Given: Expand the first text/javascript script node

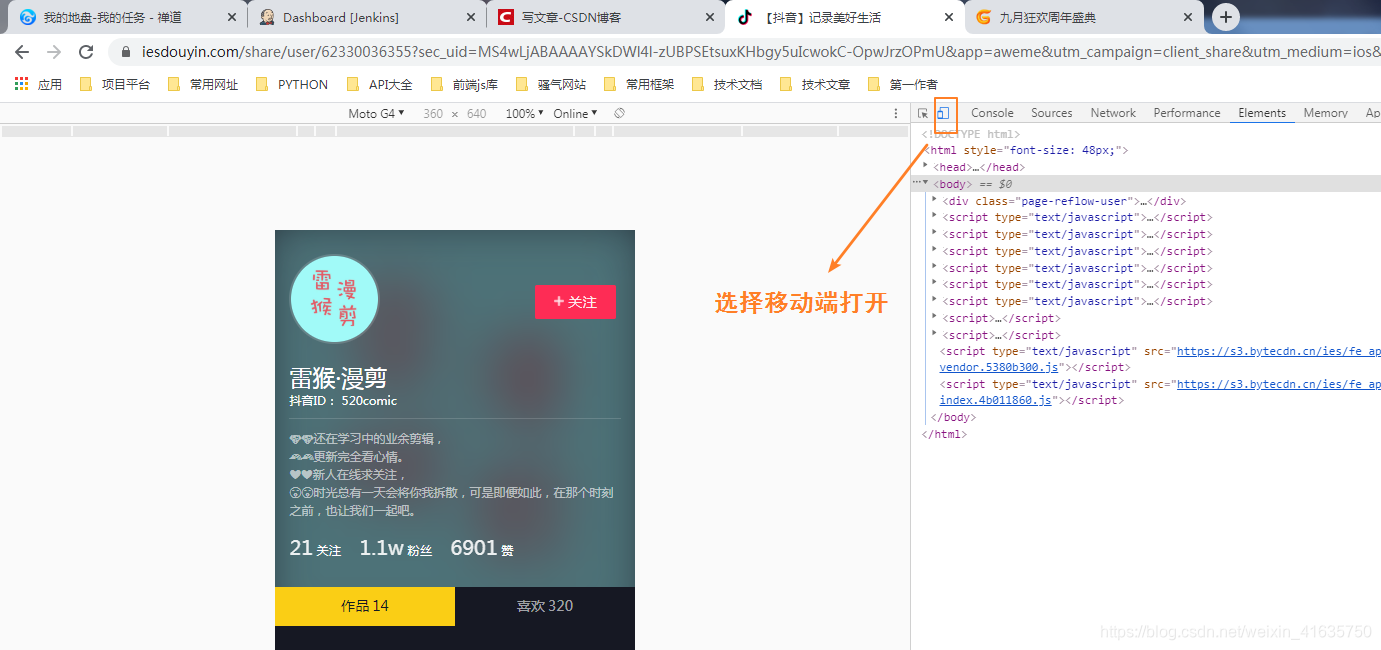Looking at the screenshot, I should tap(935, 217).
